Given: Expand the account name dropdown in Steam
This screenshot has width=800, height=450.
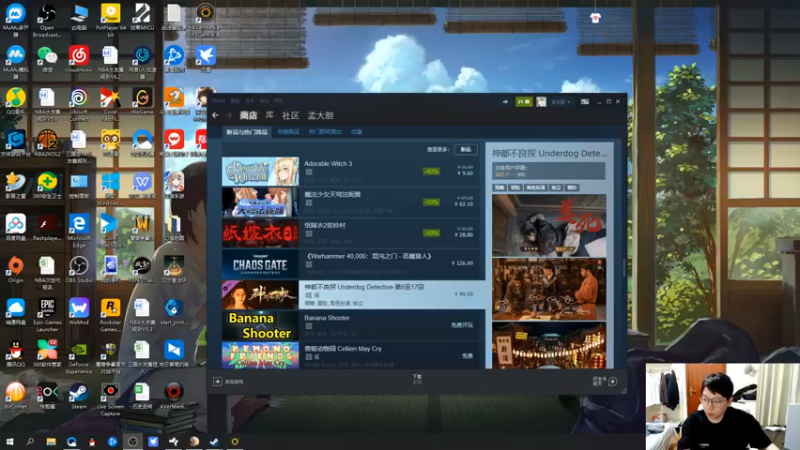Looking at the screenshot, I should (561, 102).
